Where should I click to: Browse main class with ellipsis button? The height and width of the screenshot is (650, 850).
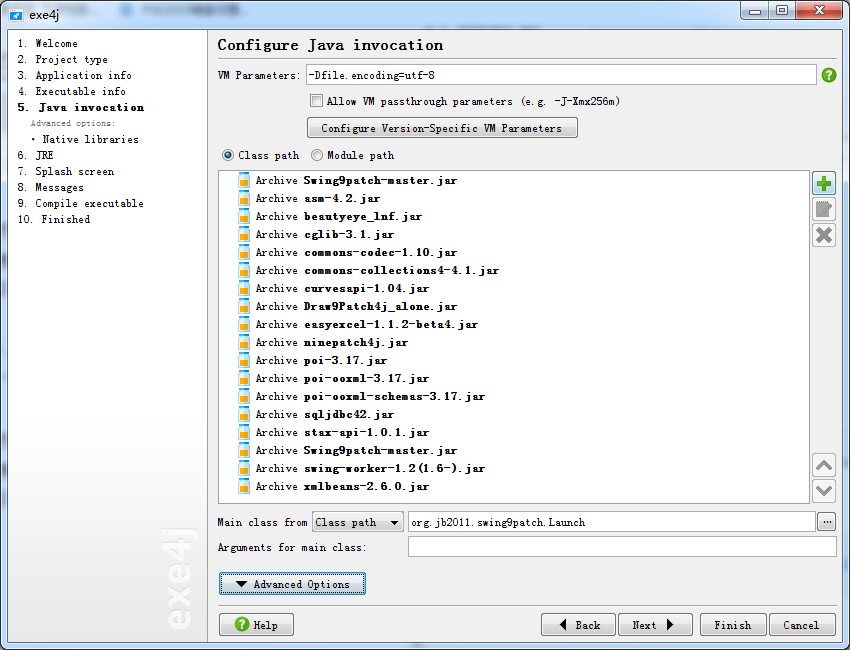[x=826, y=522]
